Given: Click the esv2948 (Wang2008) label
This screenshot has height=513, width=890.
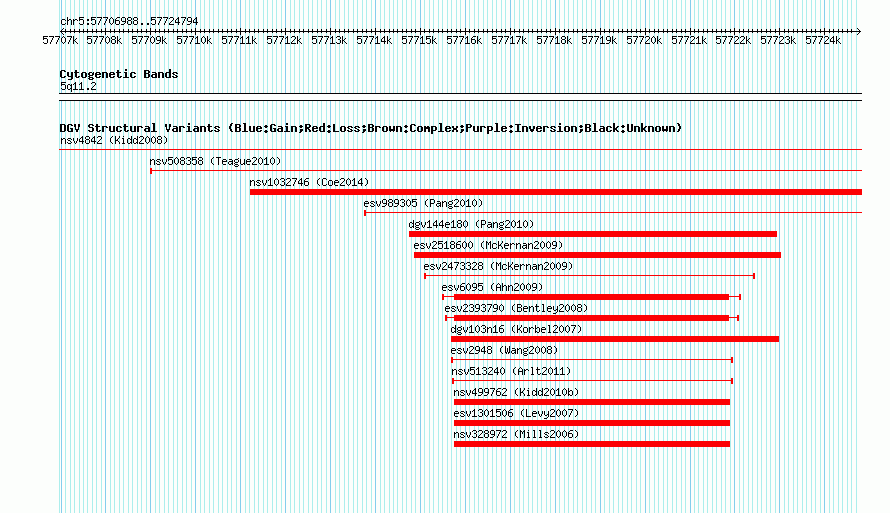Looking at the screenshot, I should [x=504, y=350].
